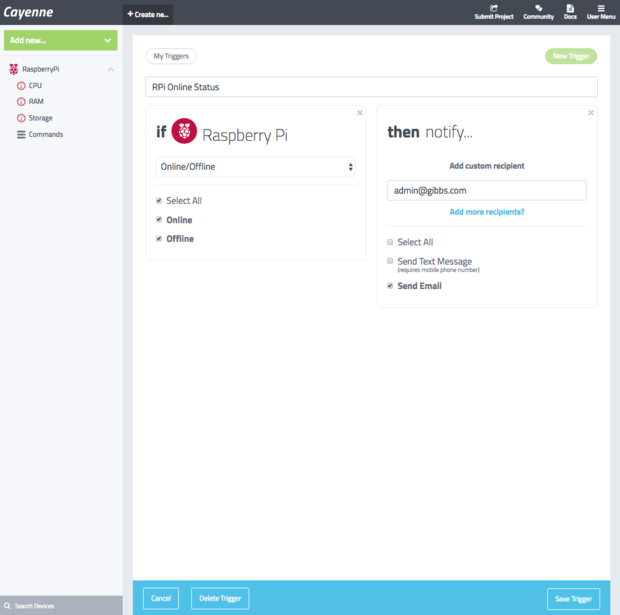This screenshot has height=615, width=620.
Task: Click the New Trigger button
Action: [571, 56]
